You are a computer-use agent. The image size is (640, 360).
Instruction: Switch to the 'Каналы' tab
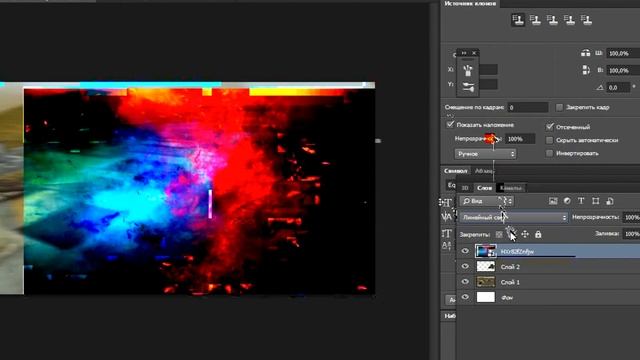[511, 188]
